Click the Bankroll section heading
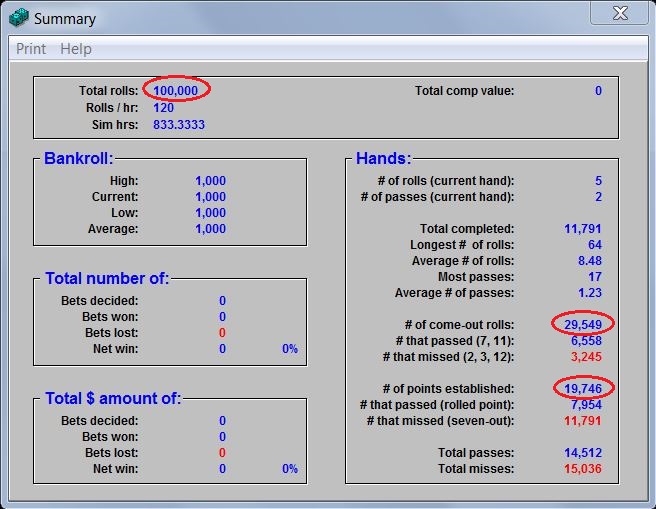 79,159
